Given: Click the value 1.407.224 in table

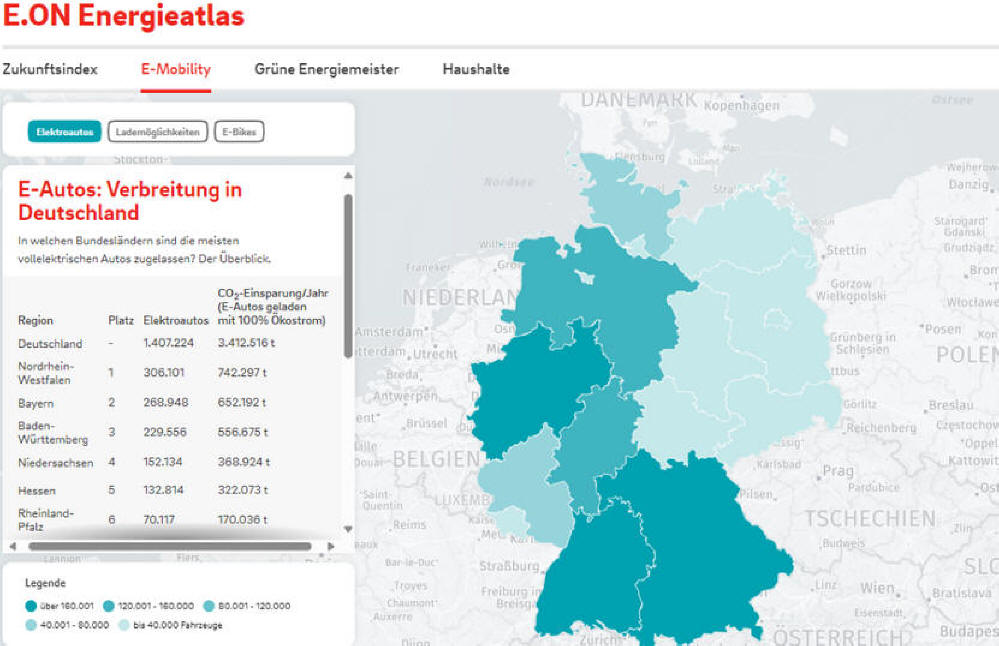Looking at the screenshot, I should pyautogui.click(x=168, y=343).
